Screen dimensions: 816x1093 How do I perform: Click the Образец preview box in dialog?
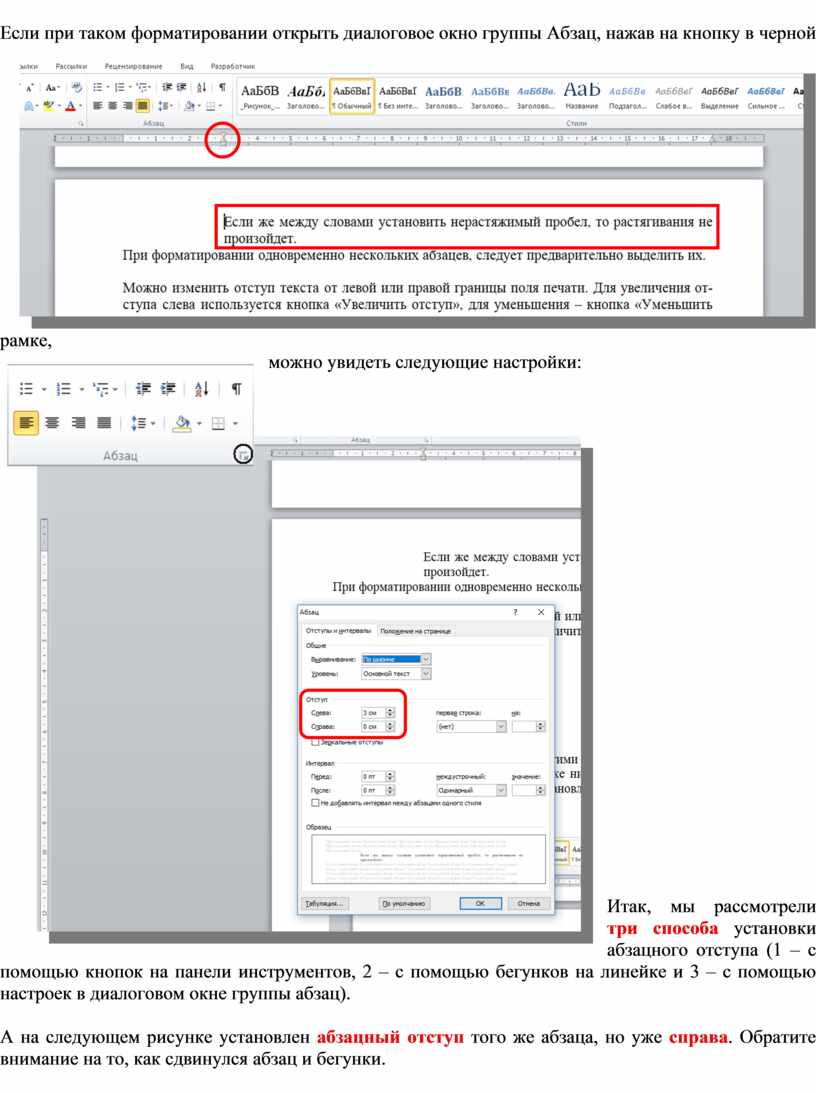[x=429, y=859]
